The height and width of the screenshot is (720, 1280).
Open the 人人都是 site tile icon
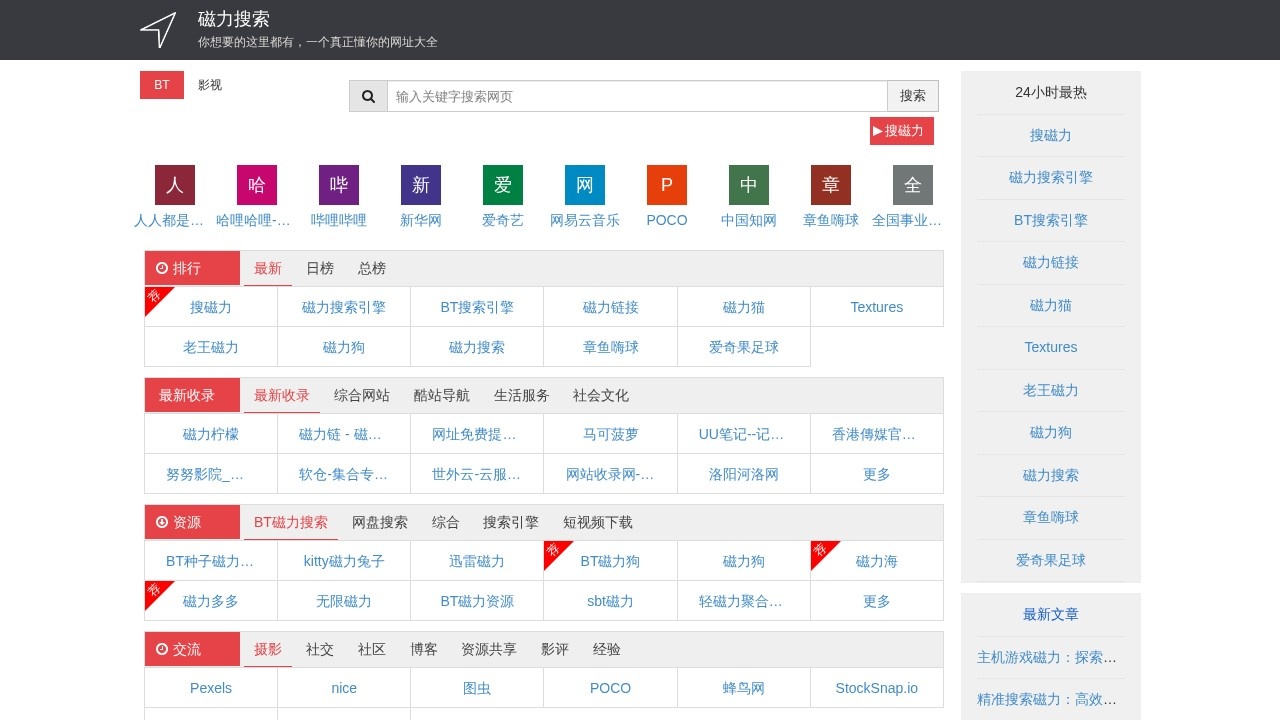click(175, 185)
